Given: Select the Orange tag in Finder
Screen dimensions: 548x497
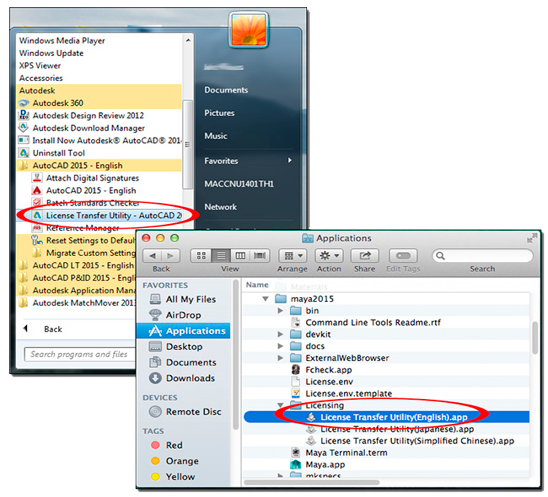Looking at the screenshot, I should click(x=175, y=461).
